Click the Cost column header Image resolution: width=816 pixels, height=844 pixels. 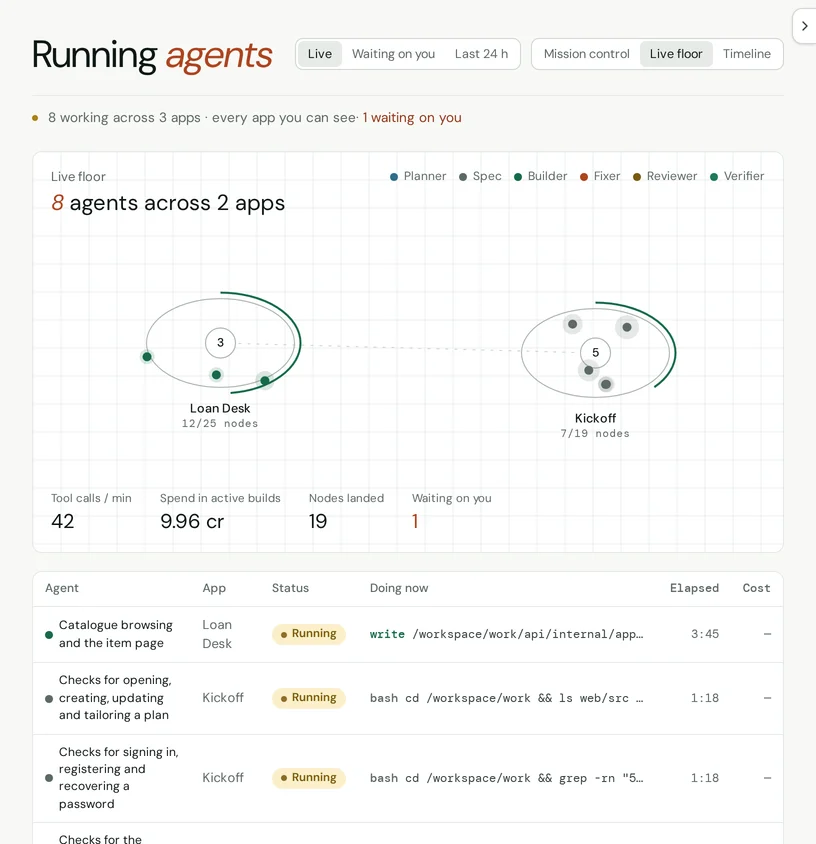pos(756,588)
